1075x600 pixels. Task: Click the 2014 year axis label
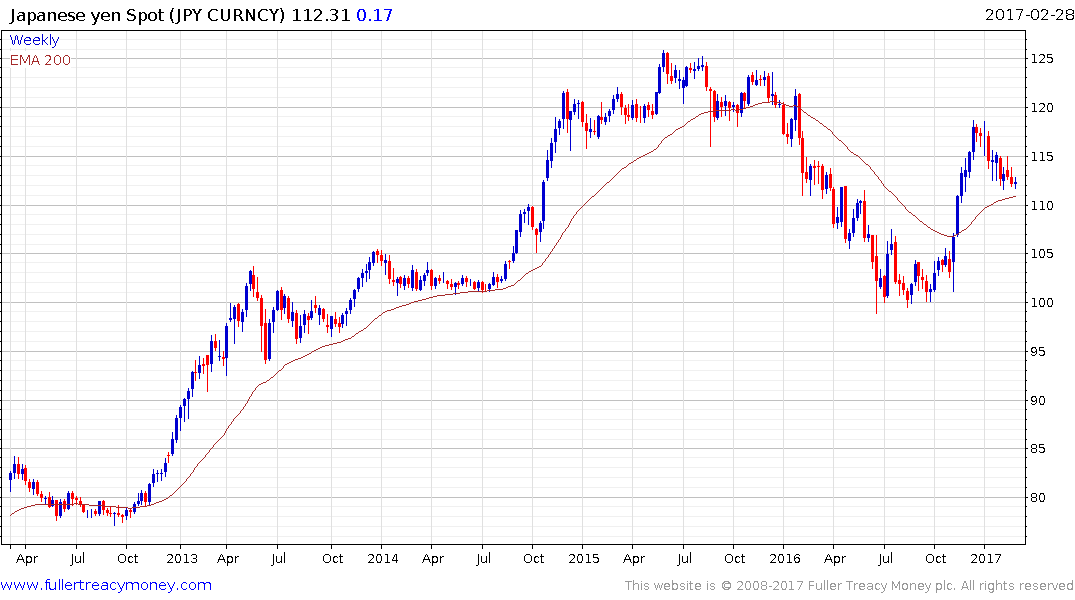coord(383,559)
